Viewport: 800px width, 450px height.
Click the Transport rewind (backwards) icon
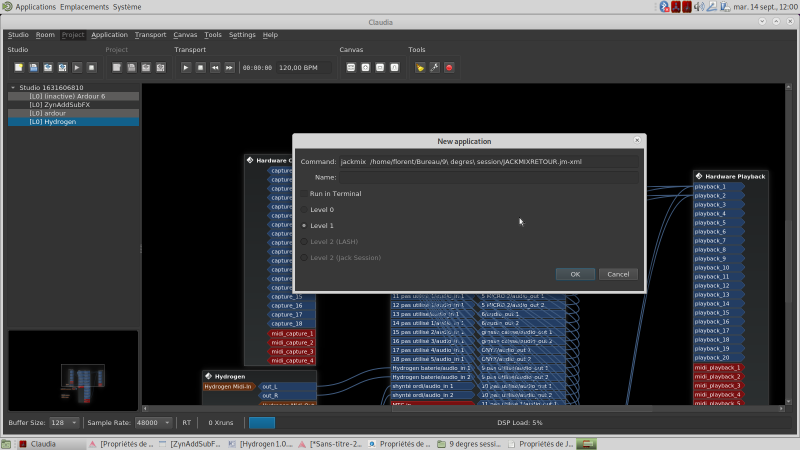(215, 67)
